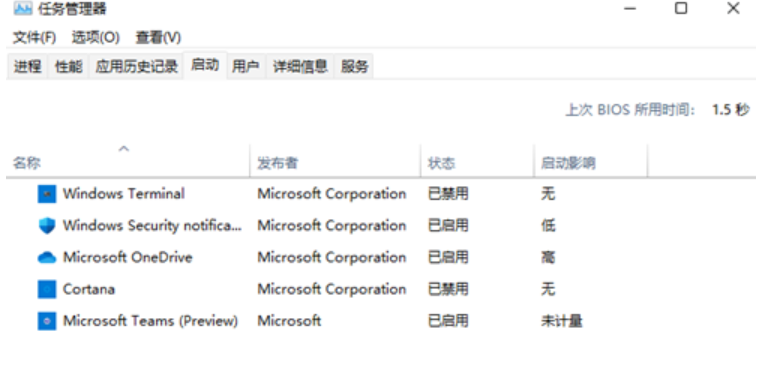Minimize the Task Manager window
The width and height of the screenshot is (779, 379).
click(x=630, y=8)
